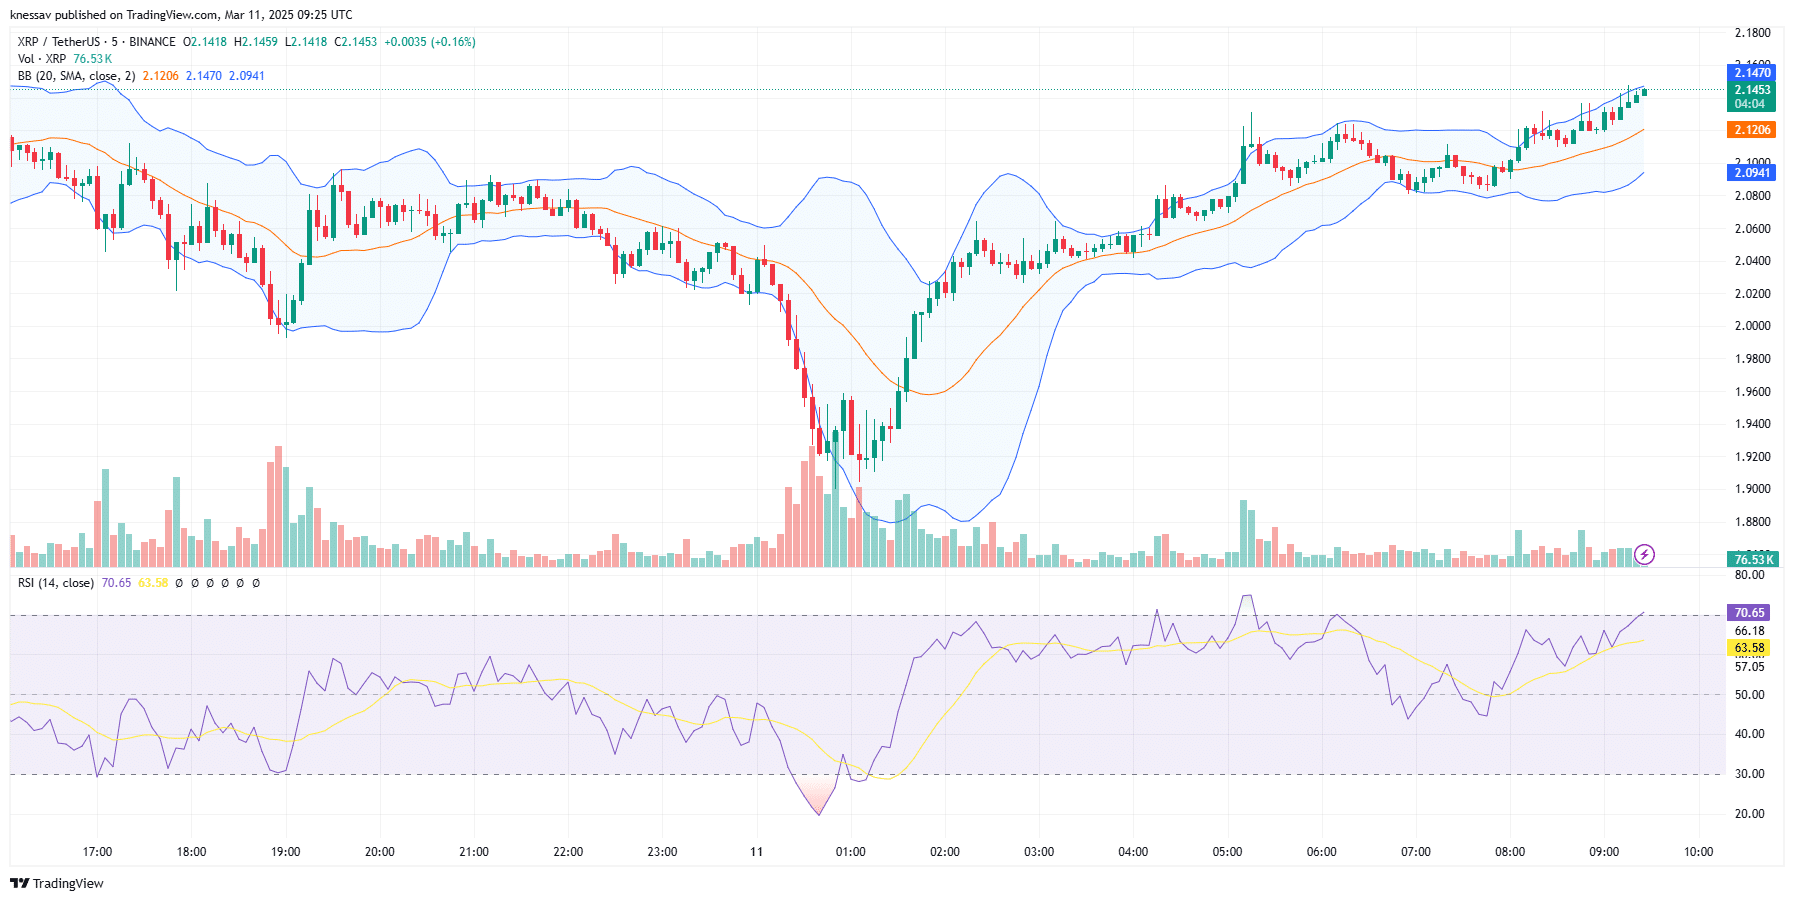Click 2.1470 value in BB legend
The image size is (1794, 901).
point(204,76)
